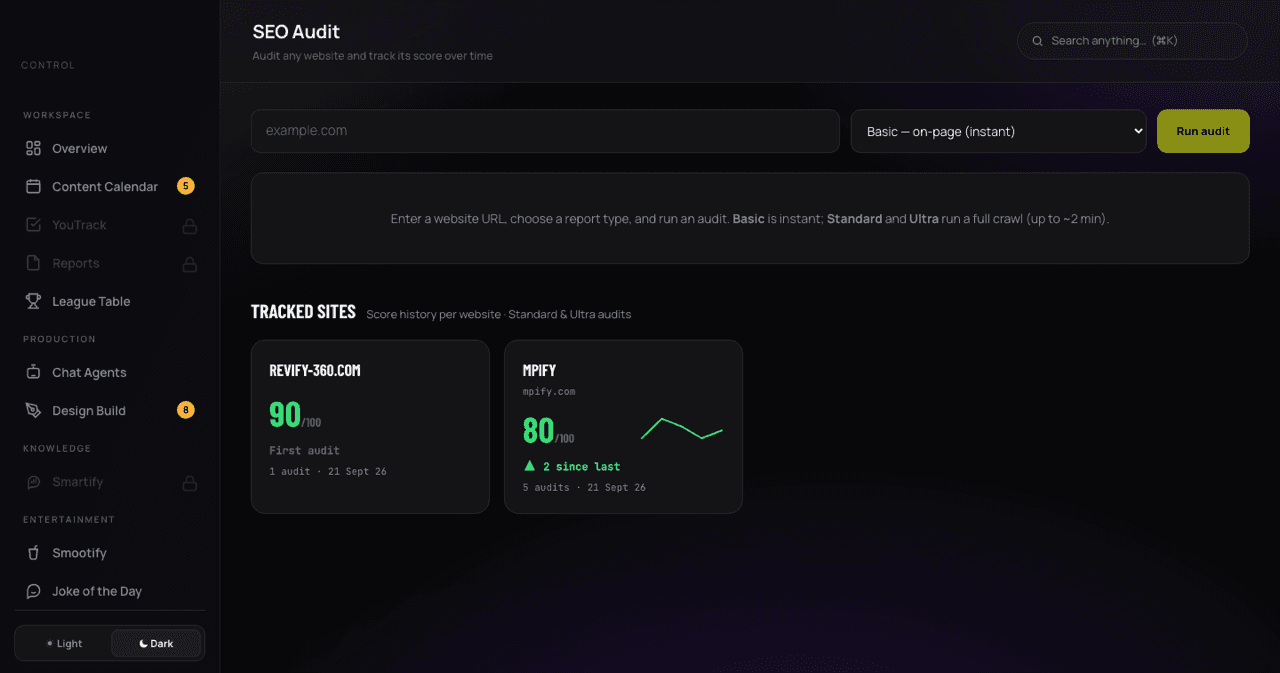Click the Smartify chat bubble icon
The image size is (1280, 673).
click(x=33, y=482)
